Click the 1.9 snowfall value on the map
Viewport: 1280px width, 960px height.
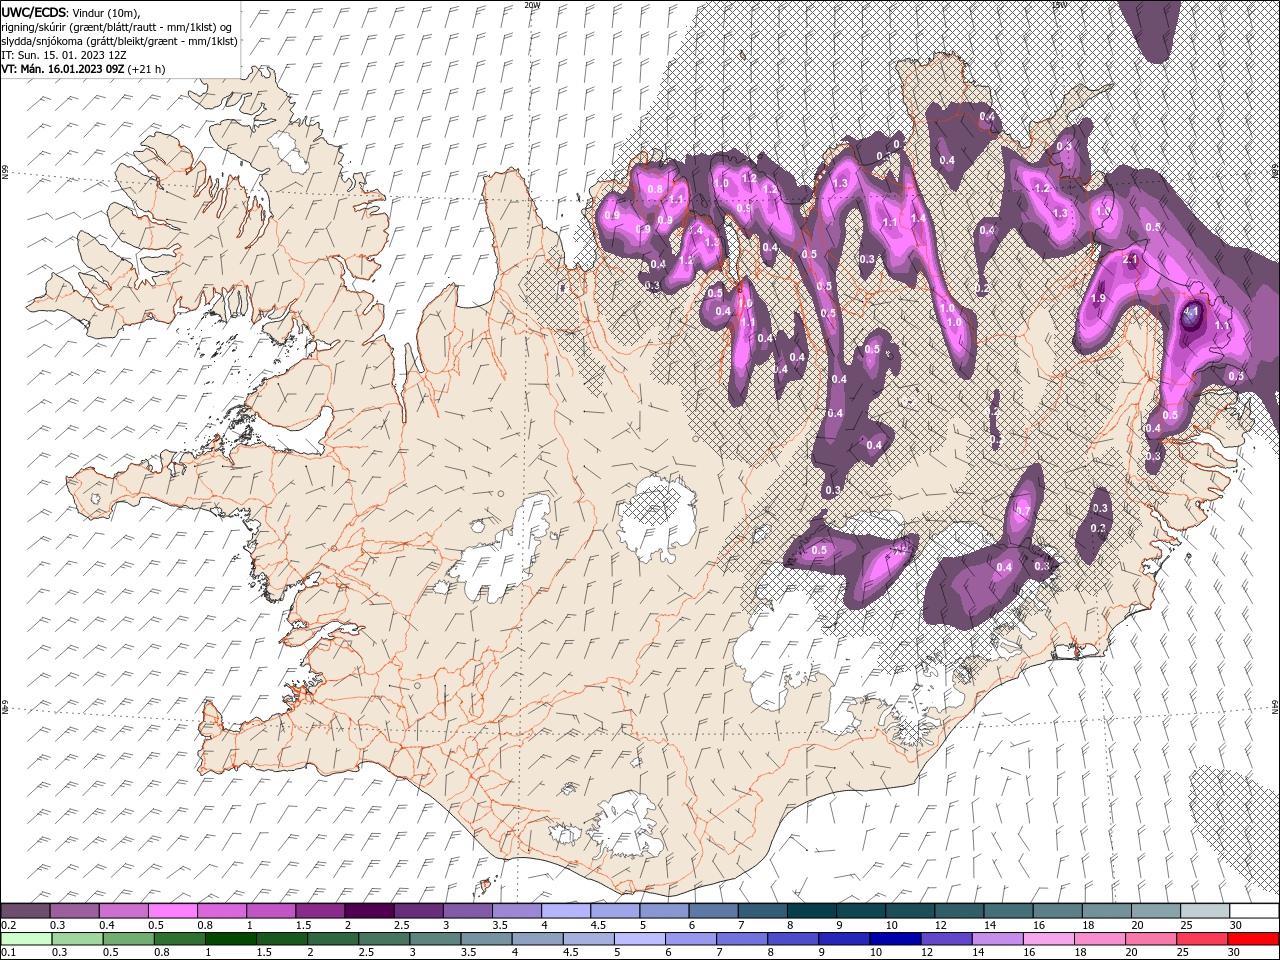(1098, 299)
